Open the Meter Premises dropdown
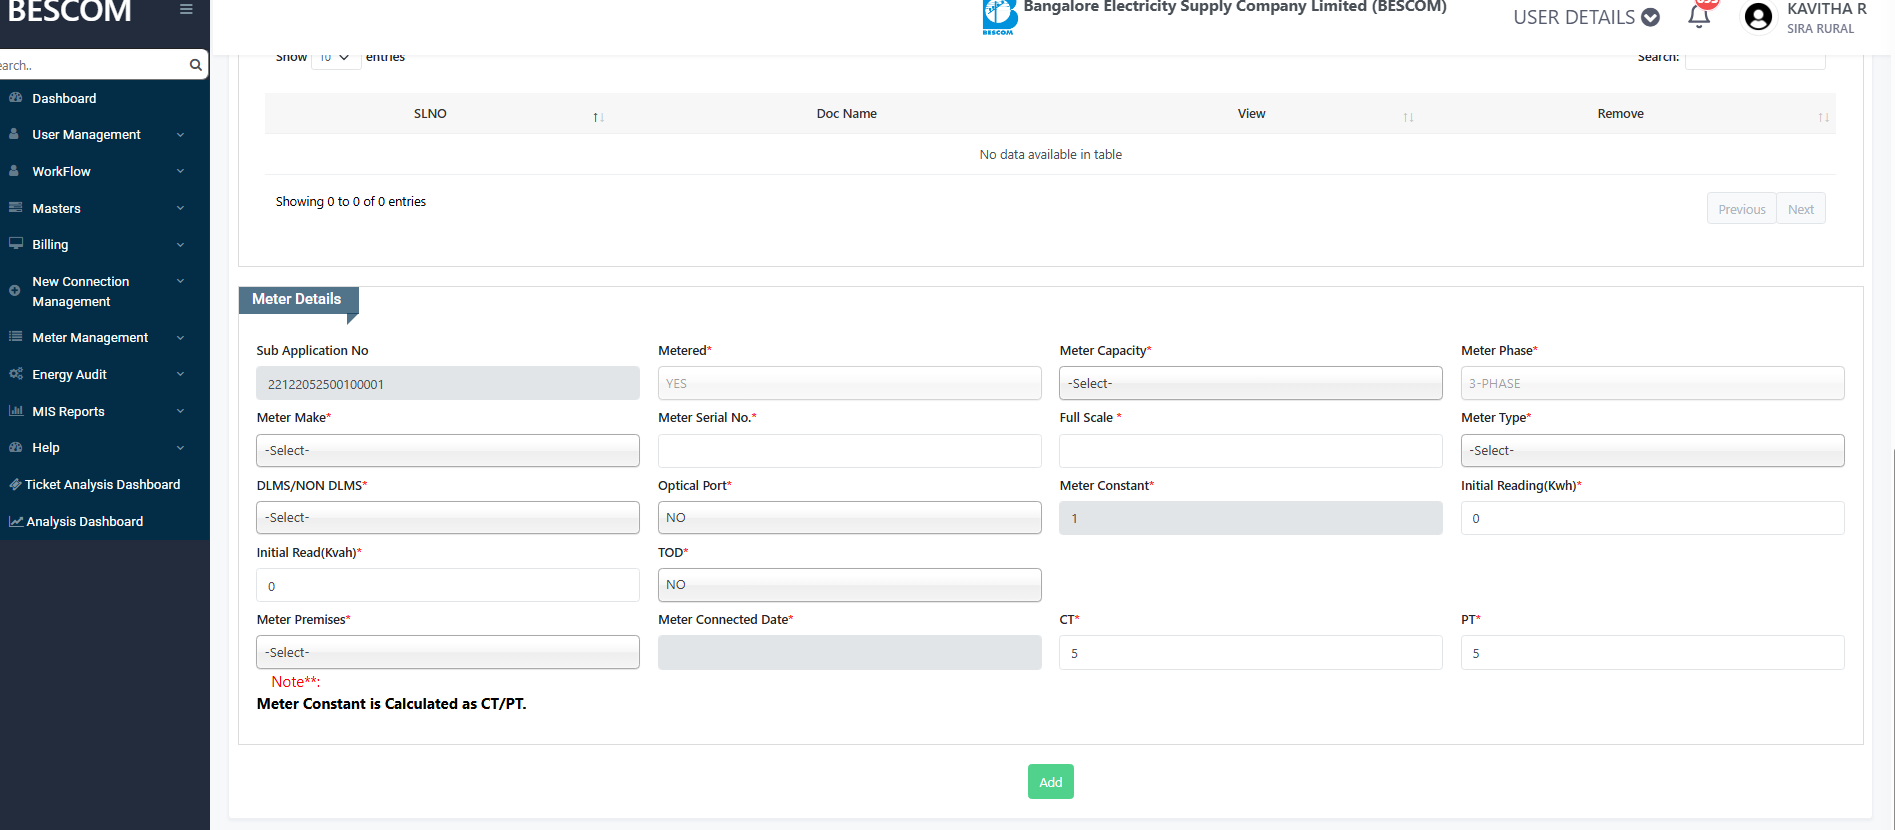The height and width of the screenshot is (830, 1895). (447, 653)
